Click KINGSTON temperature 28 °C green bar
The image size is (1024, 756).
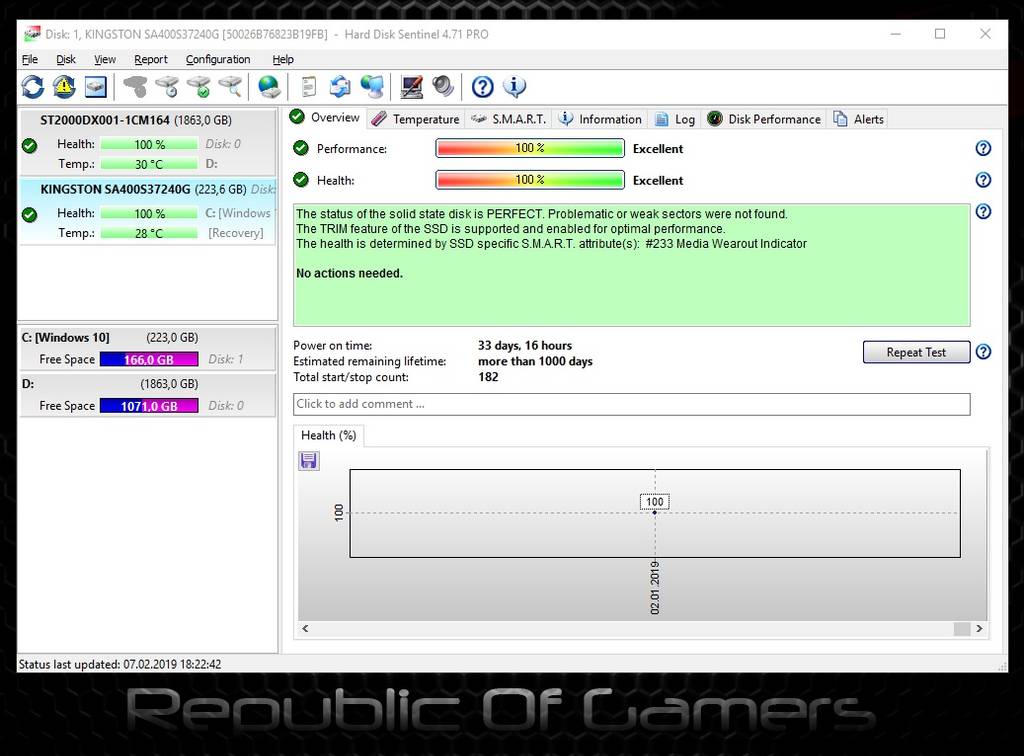coord(149,233)
